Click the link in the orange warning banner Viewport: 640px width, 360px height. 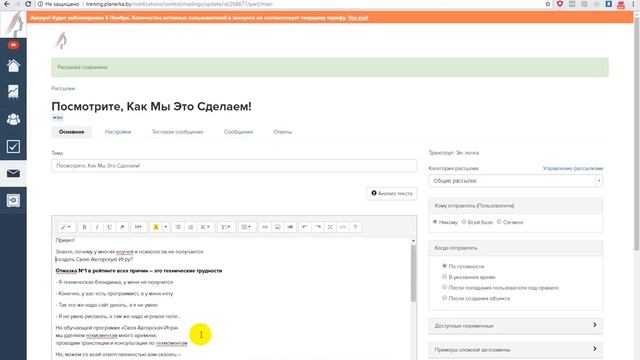click(x=358, y=18)
